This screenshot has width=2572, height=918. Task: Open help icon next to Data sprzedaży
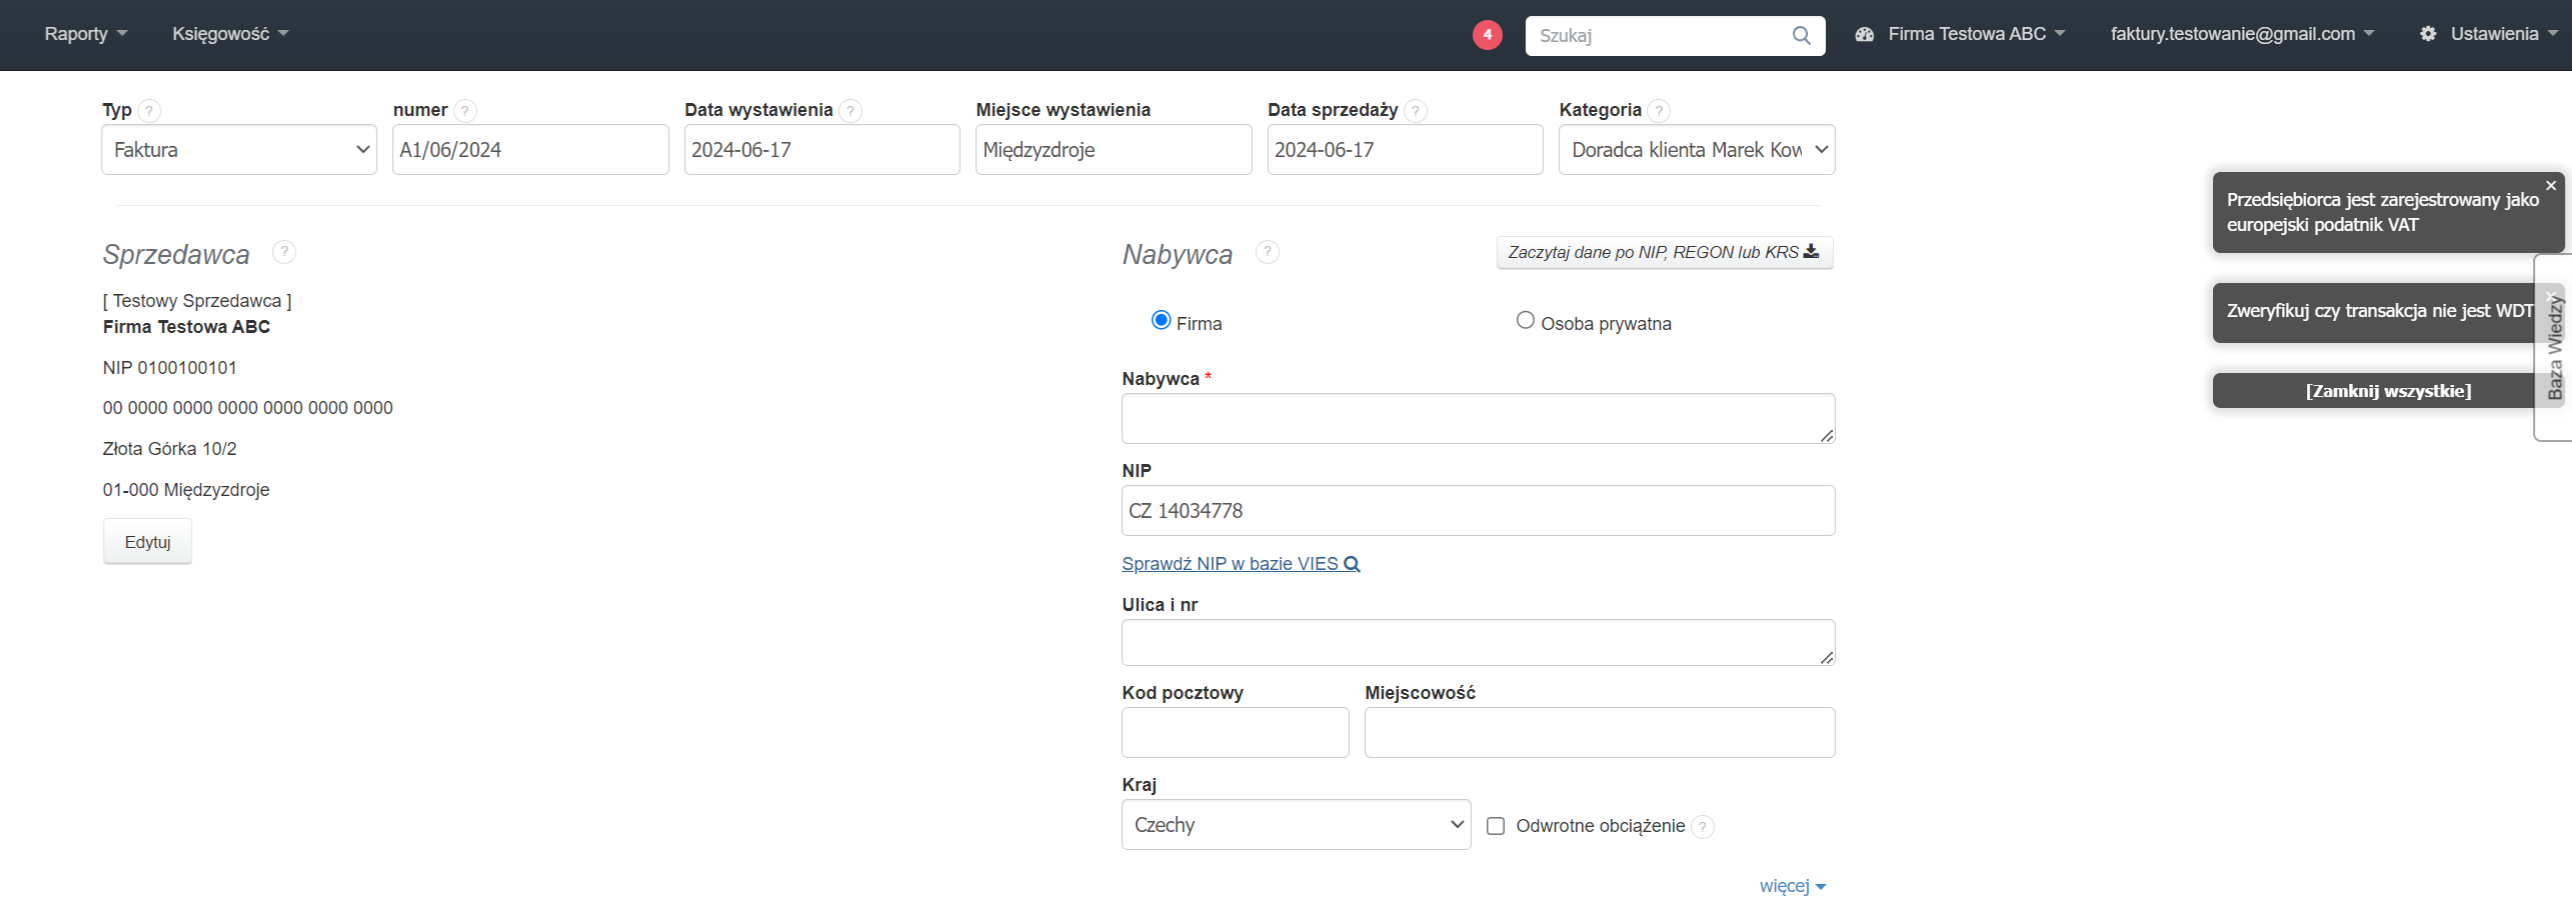1415,111
